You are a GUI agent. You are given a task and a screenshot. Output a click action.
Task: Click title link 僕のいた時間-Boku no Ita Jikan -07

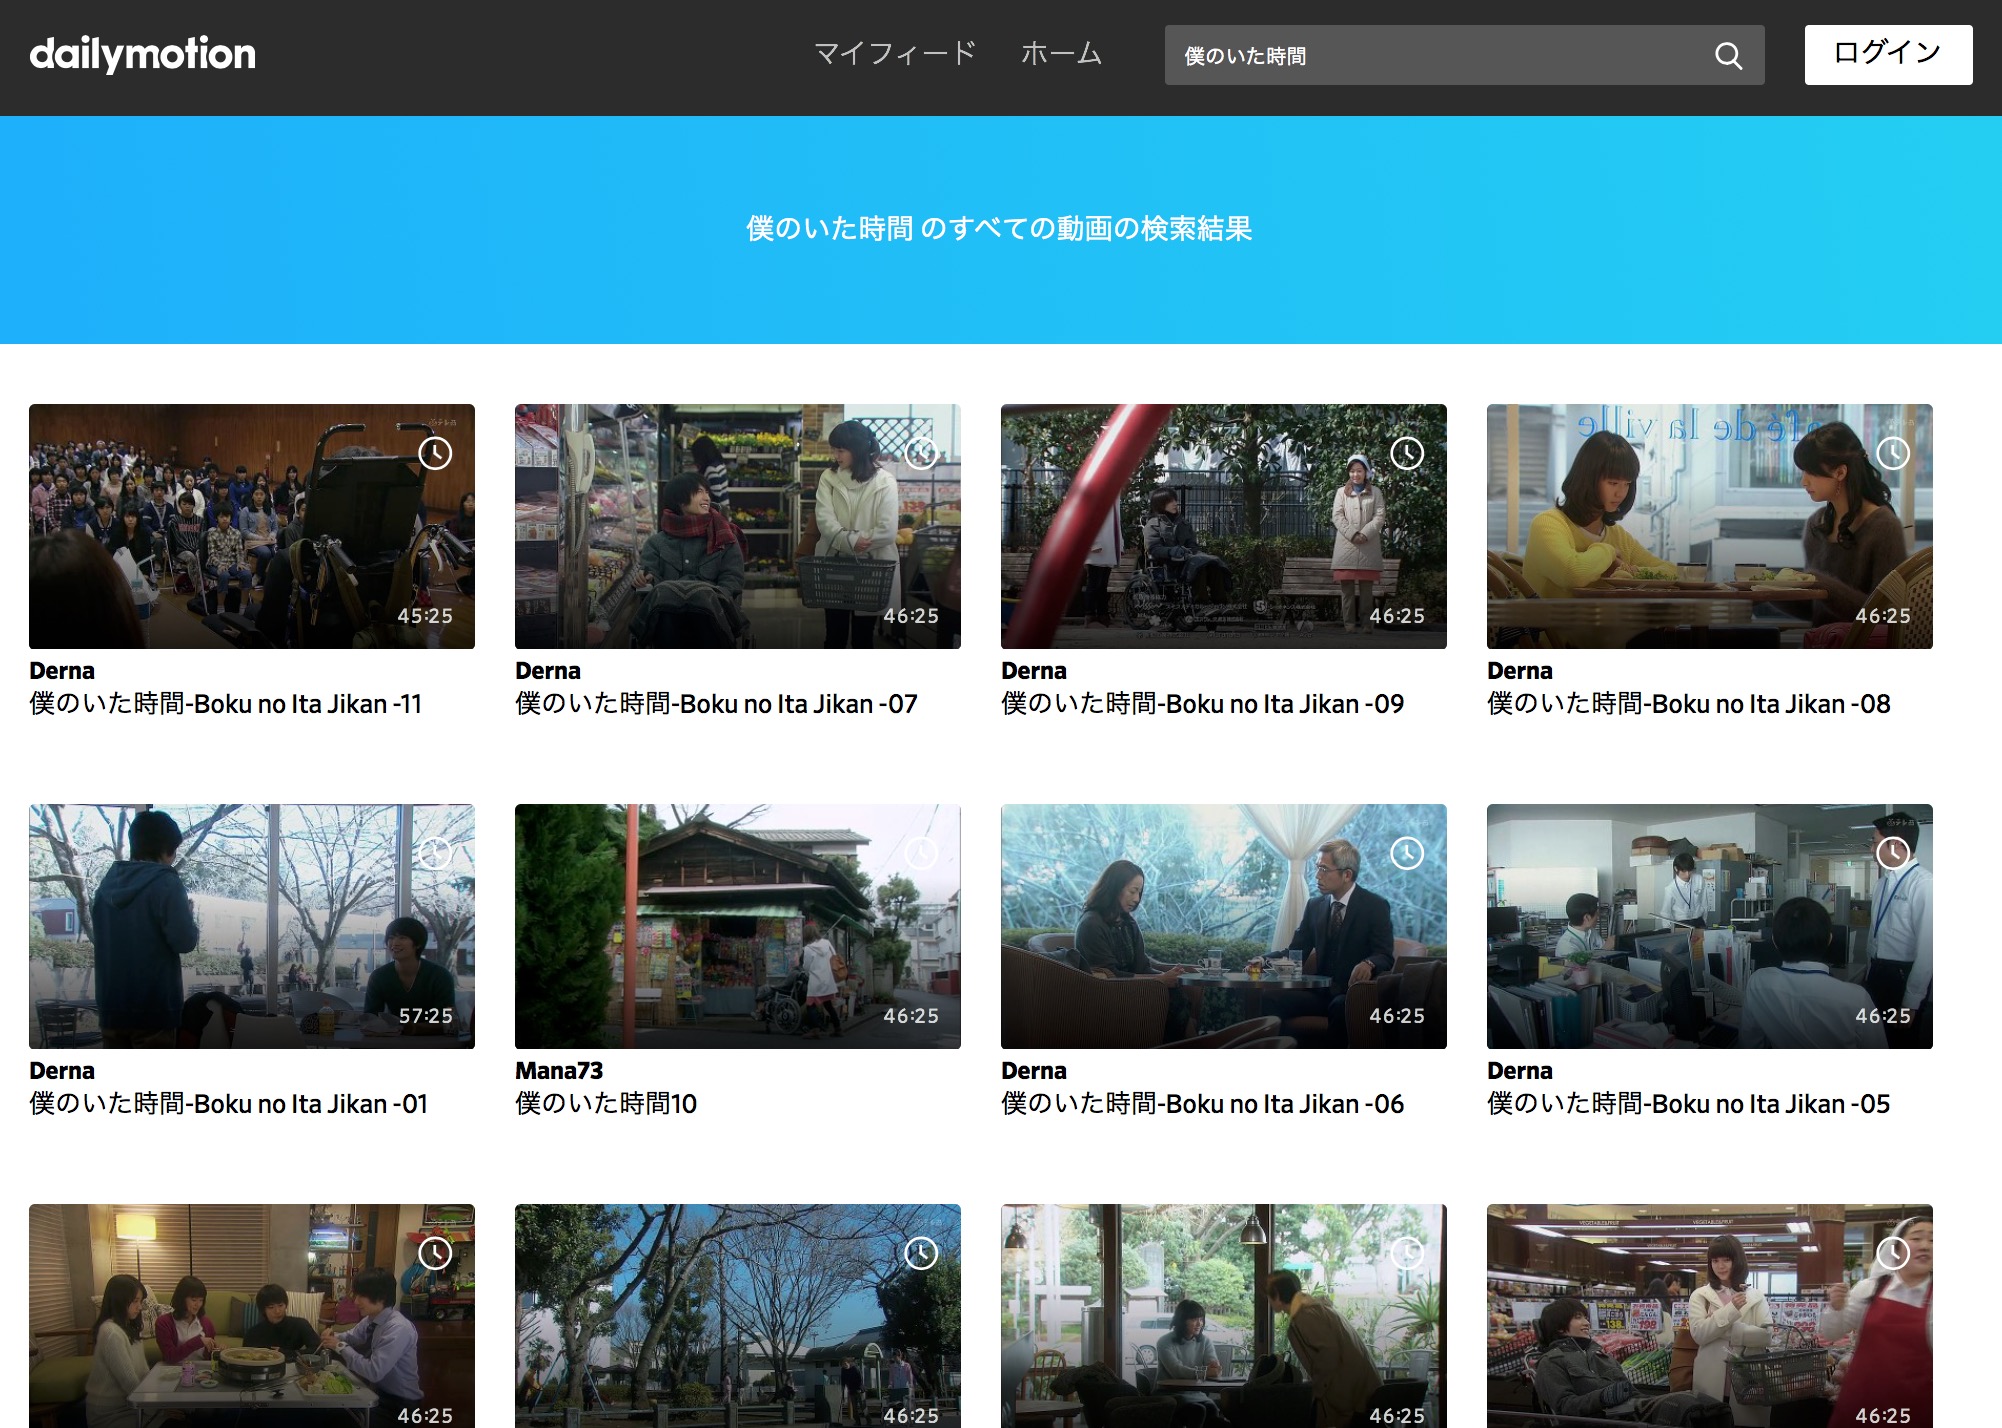pyautogui.click(x=716, y=704)
